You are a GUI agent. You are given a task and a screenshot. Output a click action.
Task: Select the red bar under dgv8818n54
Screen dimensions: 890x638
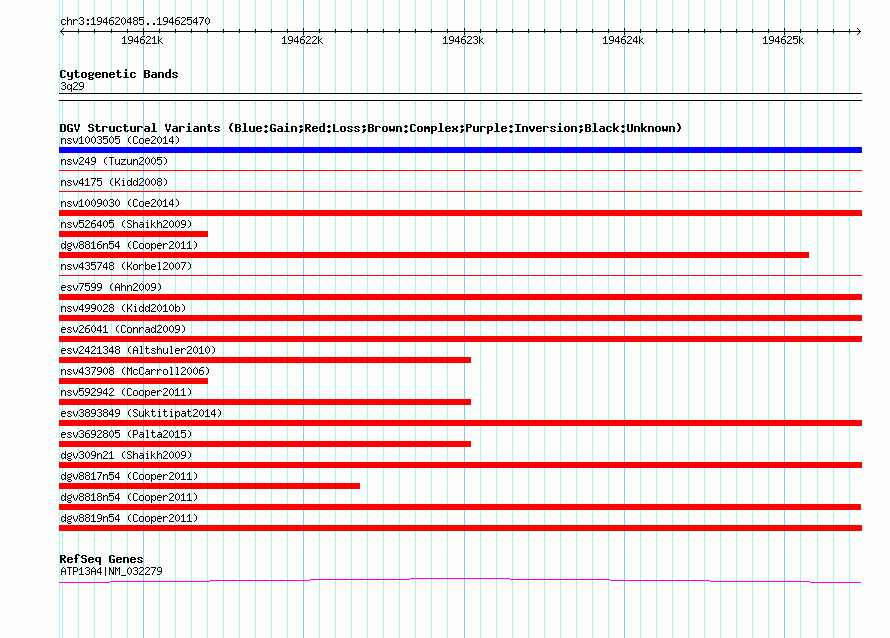pos(460,507)
